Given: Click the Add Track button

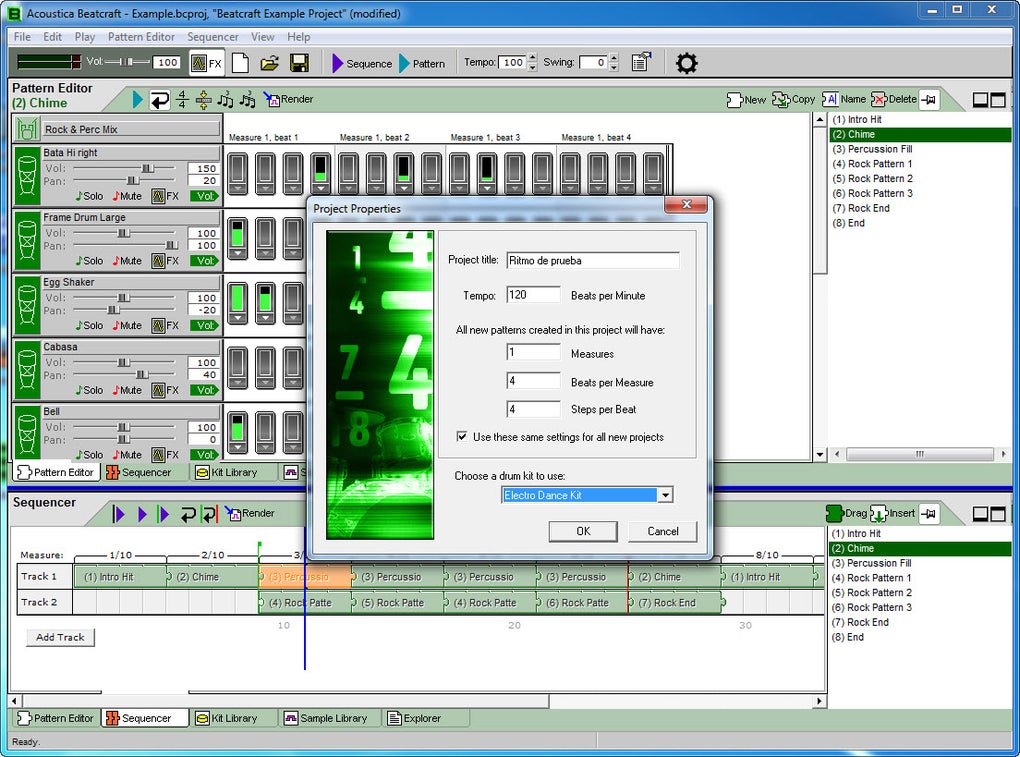Looking at the screenshot, I should coord(60,637).
